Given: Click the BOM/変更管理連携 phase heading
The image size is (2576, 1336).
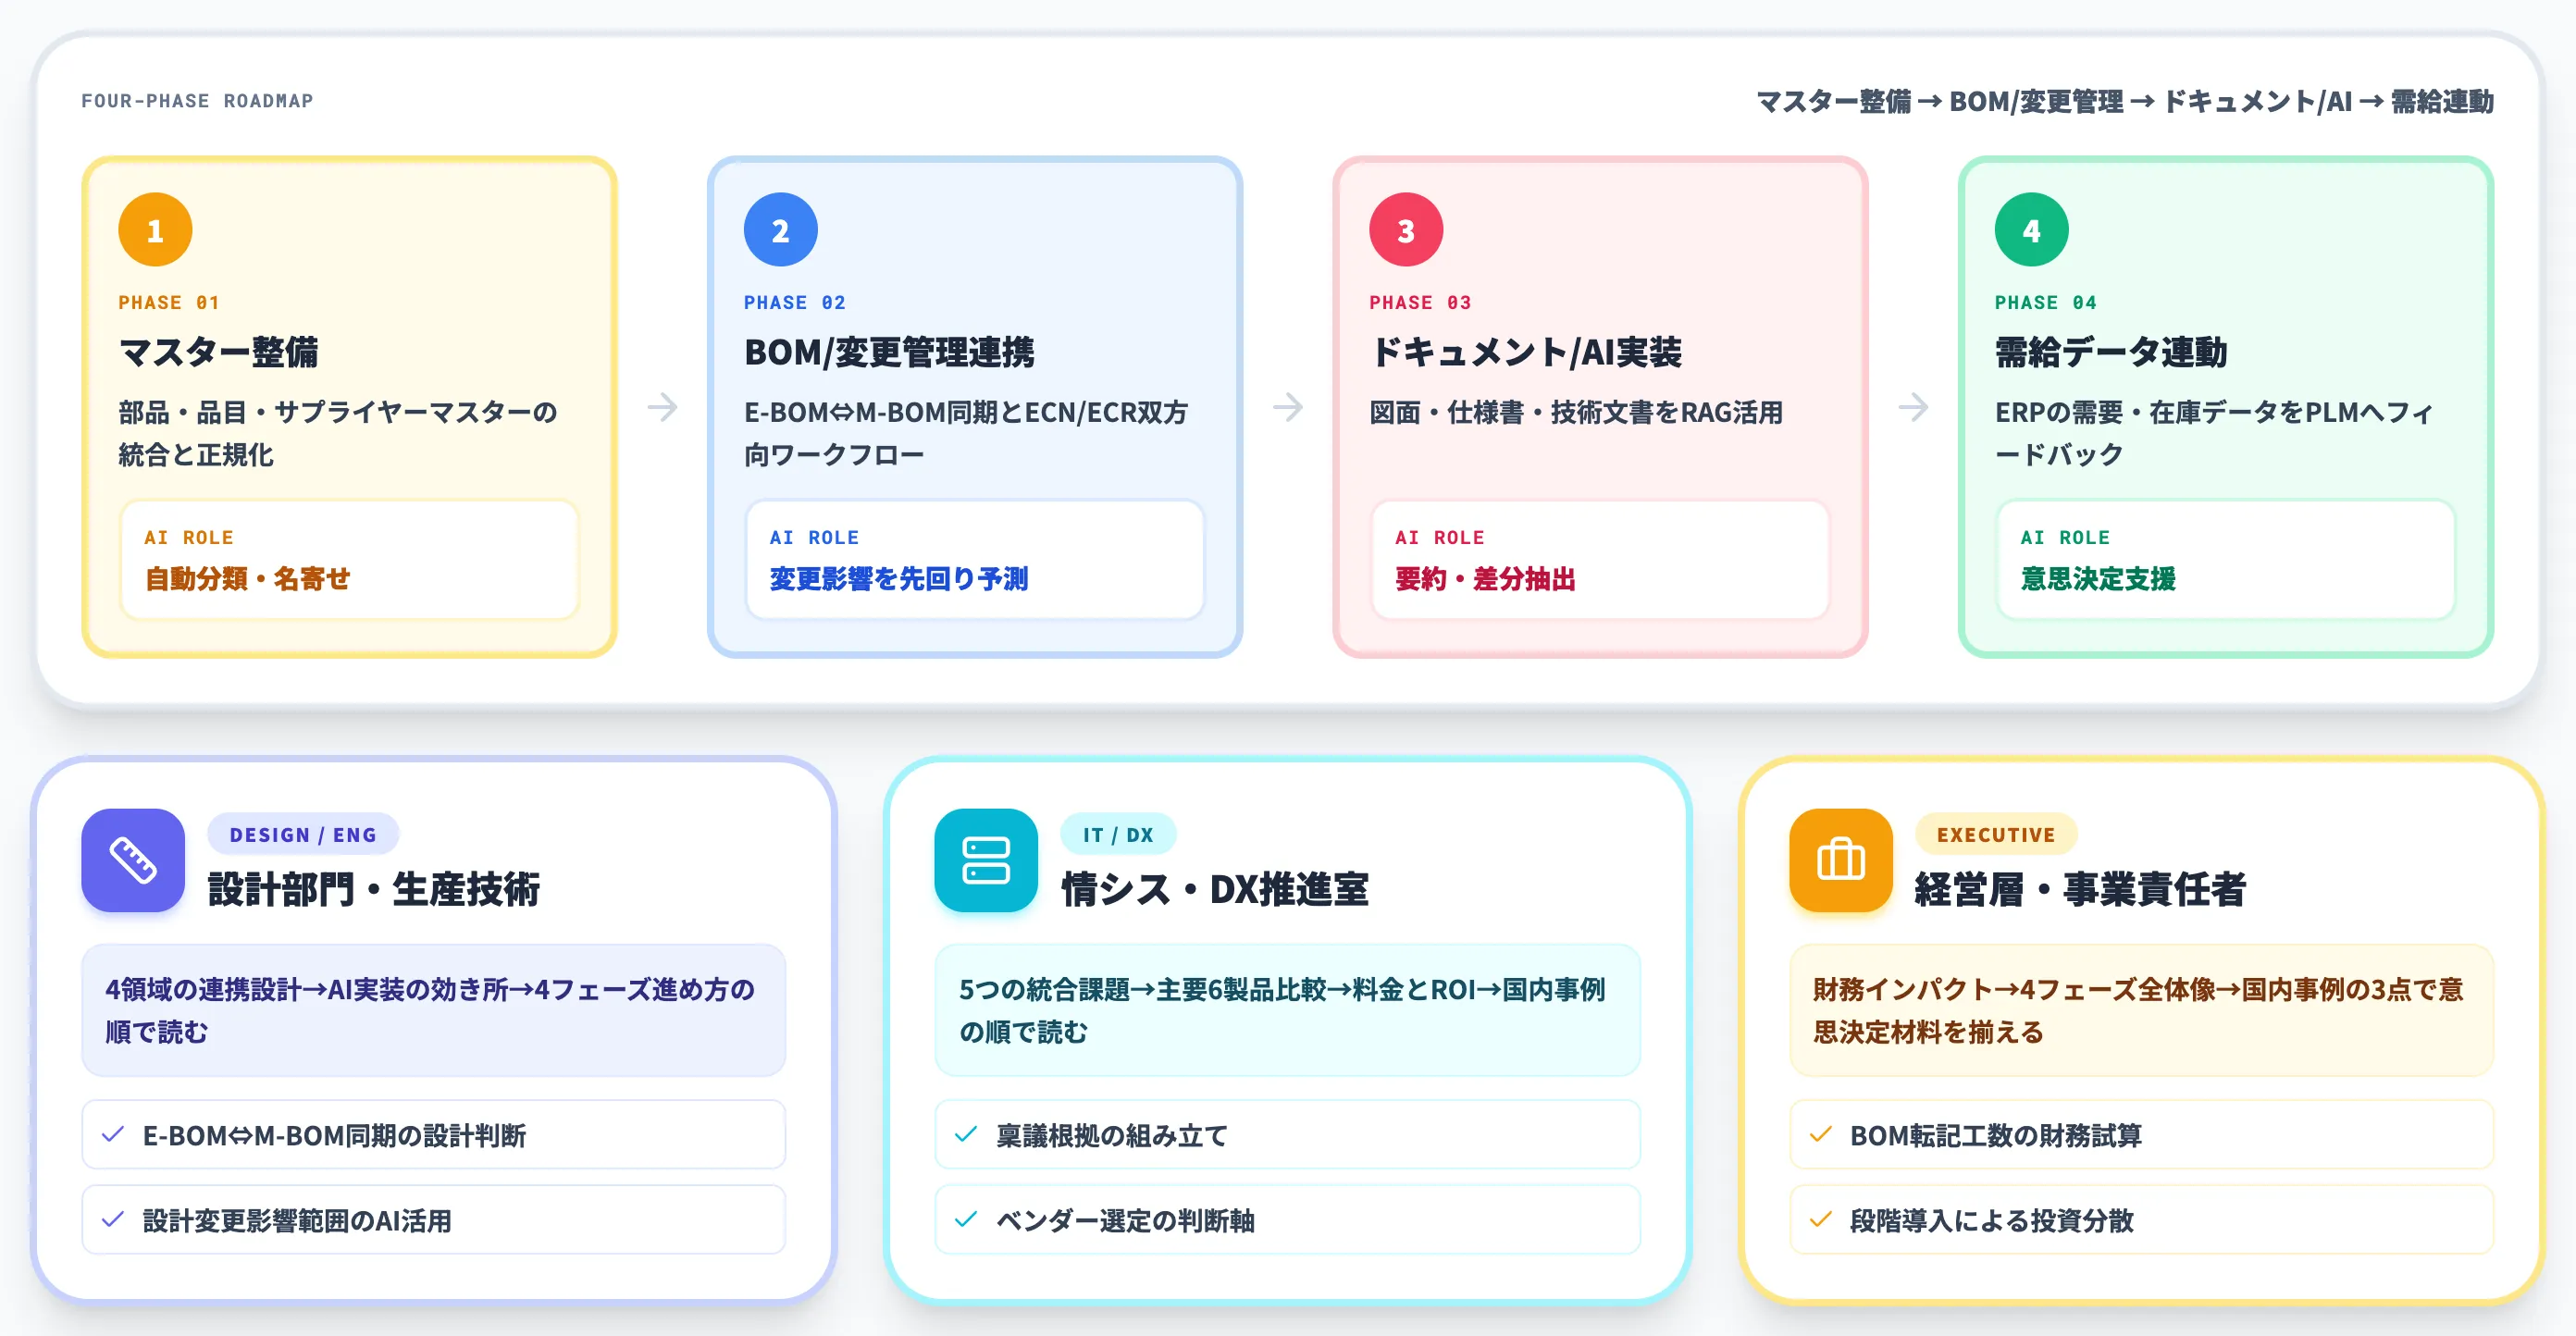Looking at the screenshot, I should pos(889,352).
